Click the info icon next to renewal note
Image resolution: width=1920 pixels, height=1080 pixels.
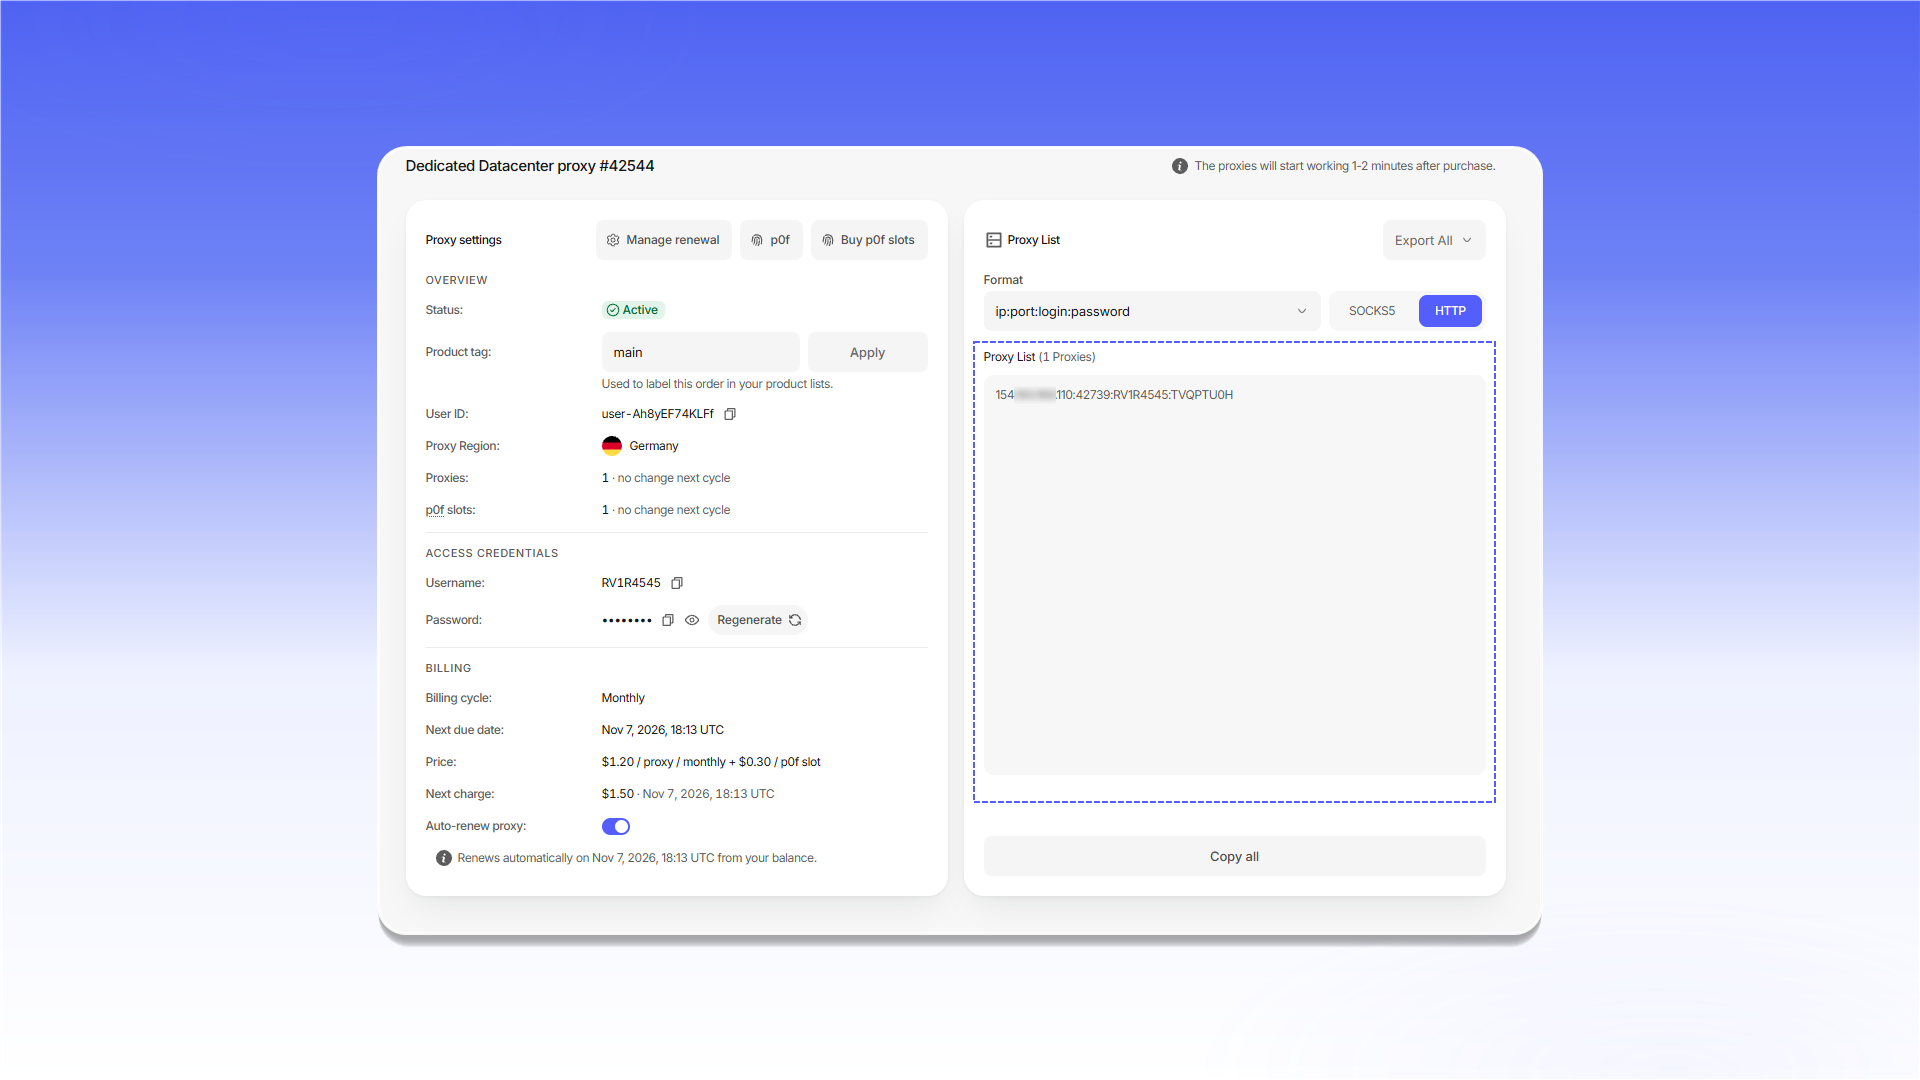coord(444,858)
